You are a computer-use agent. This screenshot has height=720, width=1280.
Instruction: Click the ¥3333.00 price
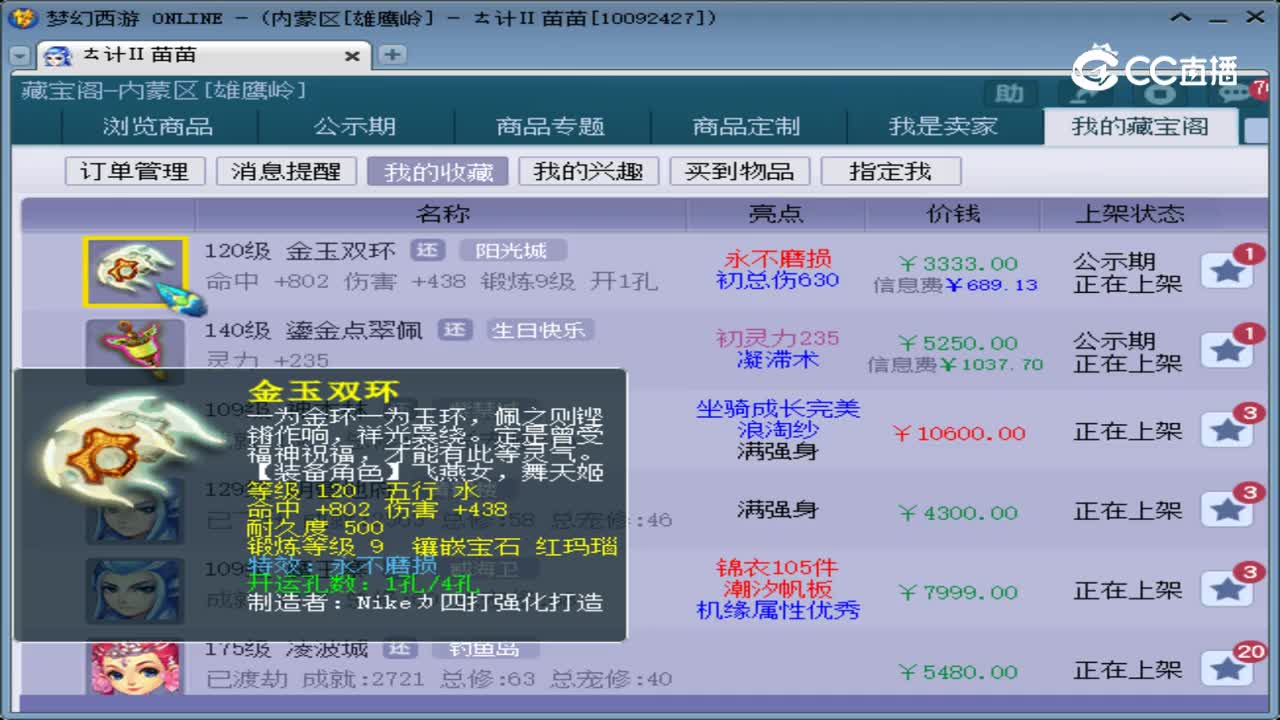pos(957,263)
